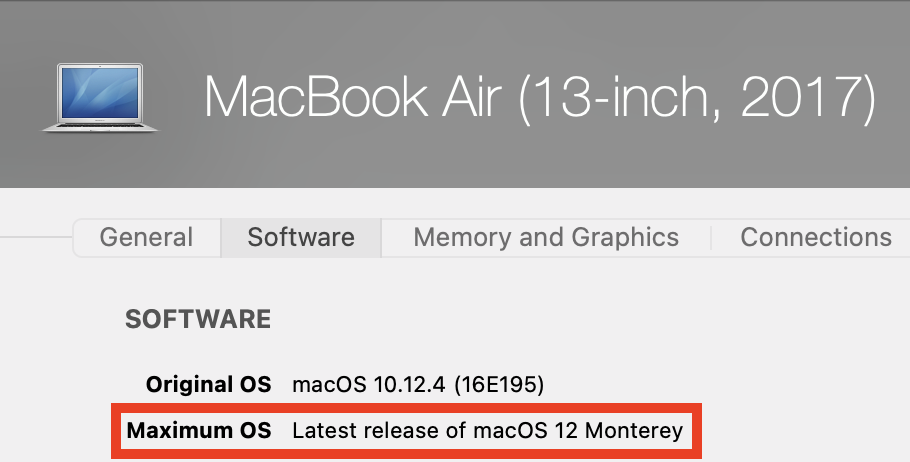Click the MacBook Air laptop icon
Screen dimensions: 910x462
point(100,96)
